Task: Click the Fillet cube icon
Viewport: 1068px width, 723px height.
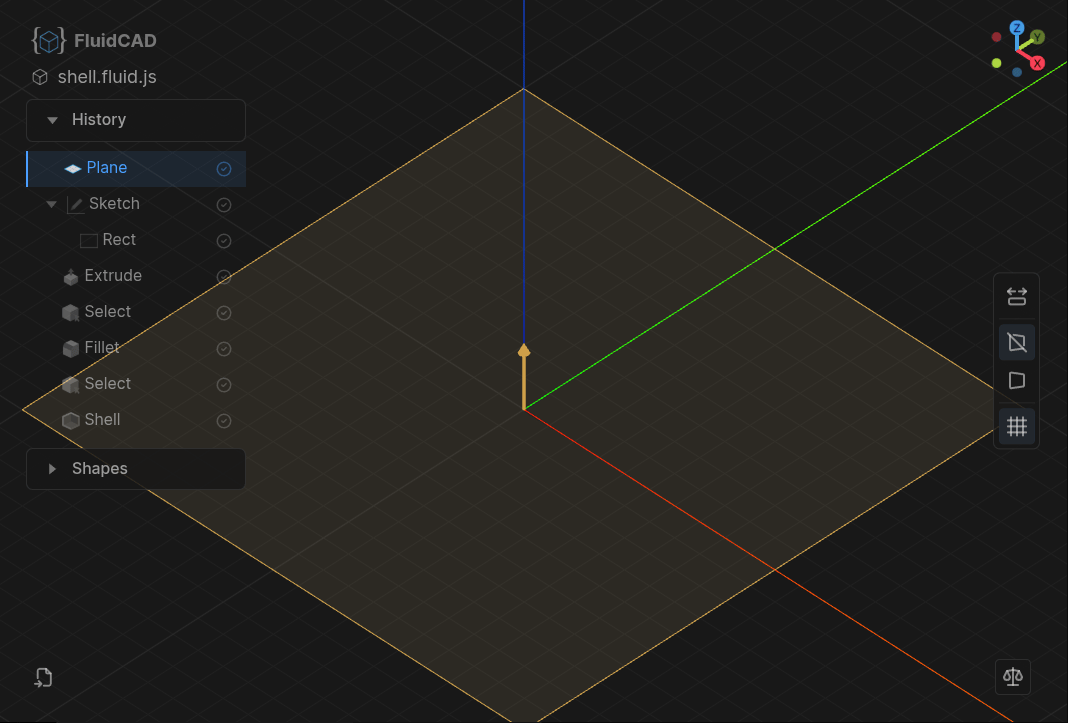Action: pos(71,349)
